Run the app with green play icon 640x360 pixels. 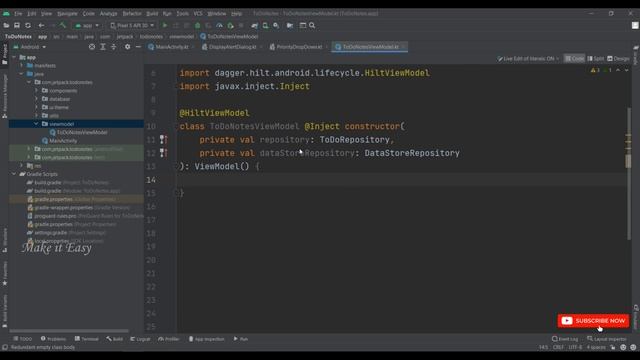point(165,25)
